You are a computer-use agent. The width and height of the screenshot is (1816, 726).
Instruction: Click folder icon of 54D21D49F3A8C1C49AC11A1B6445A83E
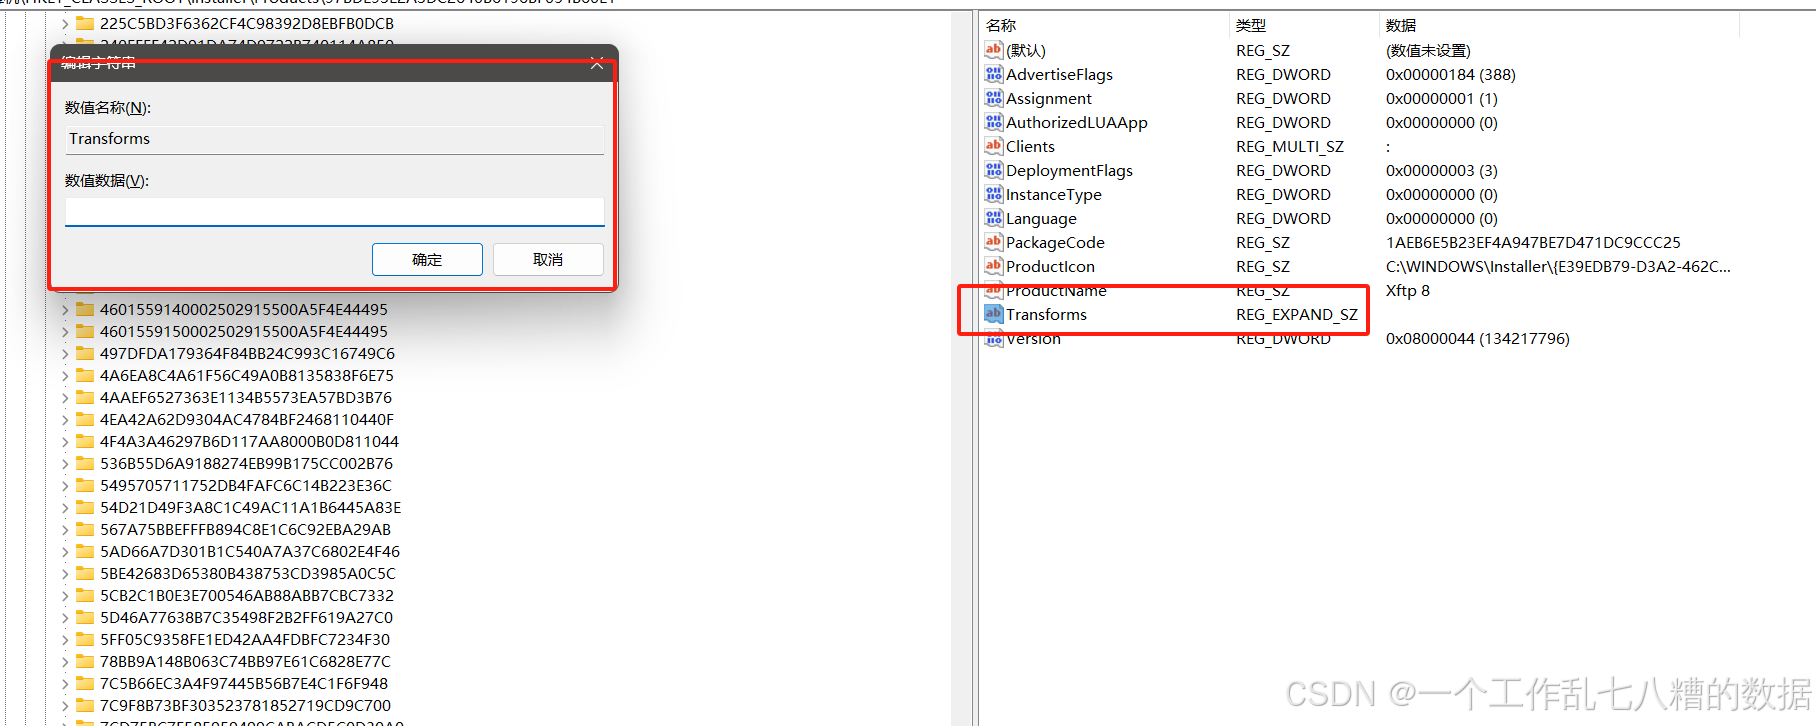click(85, 507)
